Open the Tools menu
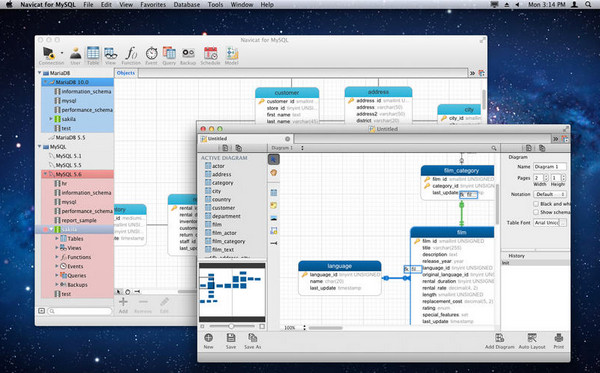Viewport: 600px width, 373px height. click(215, 5)
